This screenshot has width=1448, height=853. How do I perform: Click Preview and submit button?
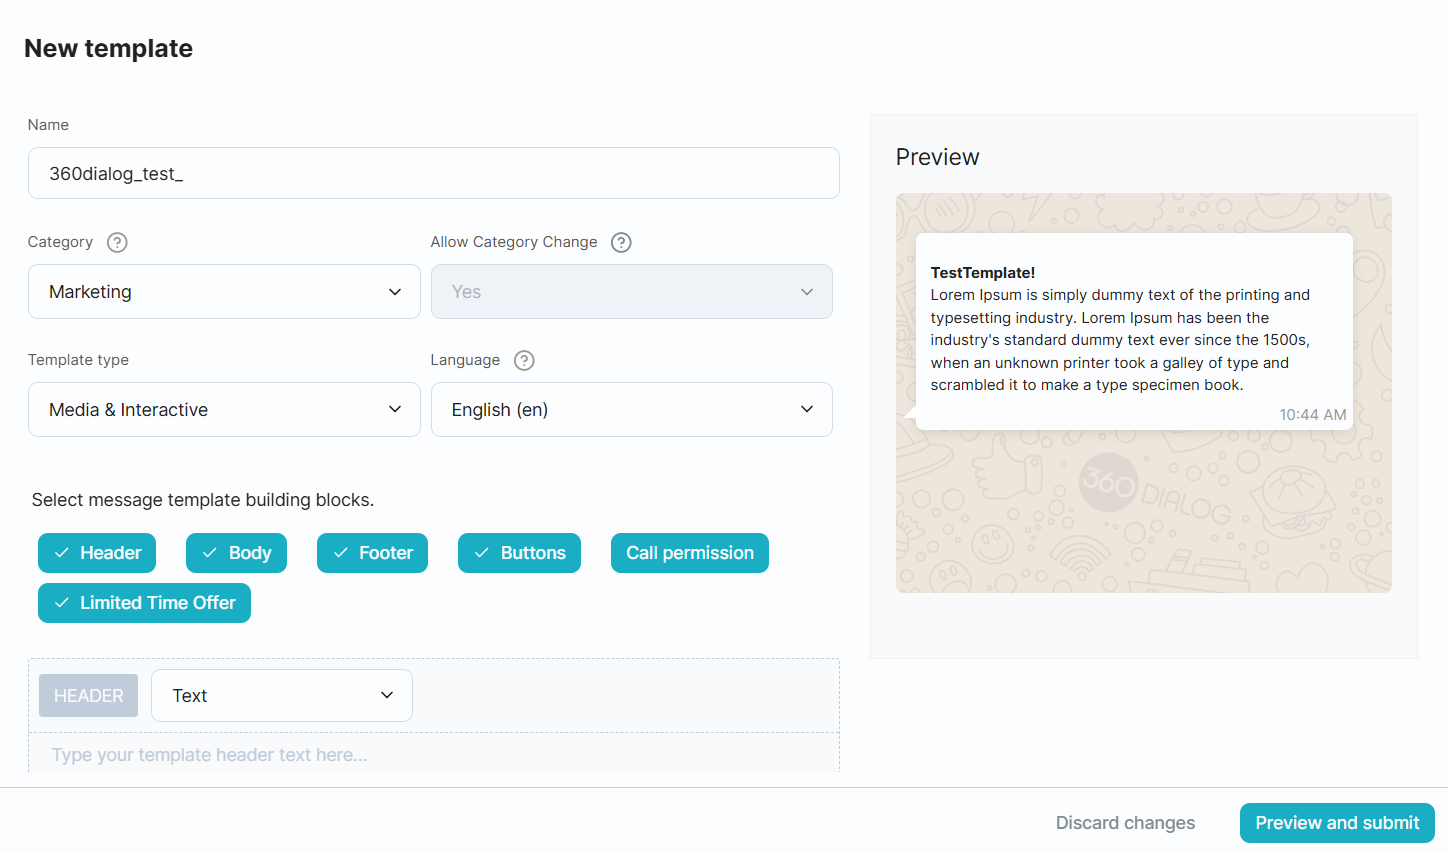tap(1336, 823)
